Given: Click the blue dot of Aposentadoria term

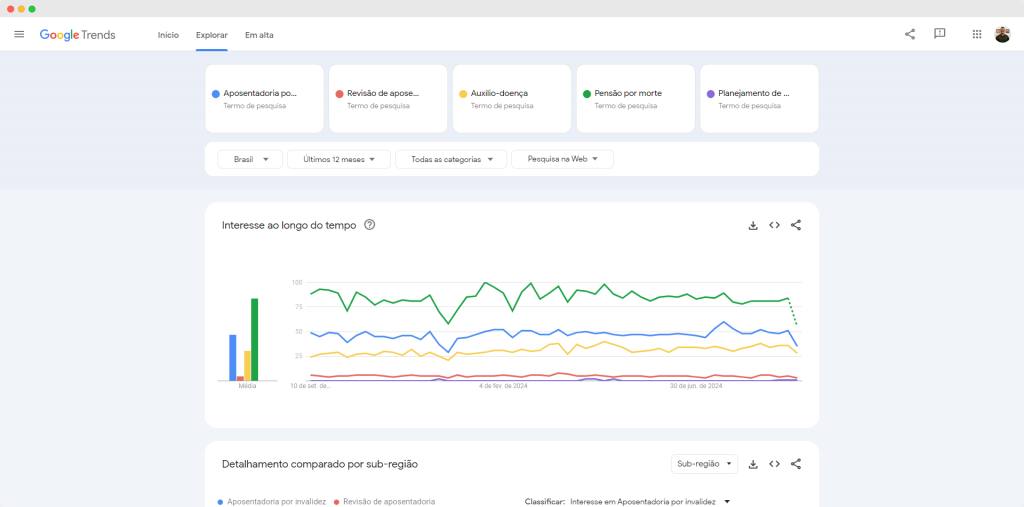Looking at the screenshot, I should click(x=216, y=94).
